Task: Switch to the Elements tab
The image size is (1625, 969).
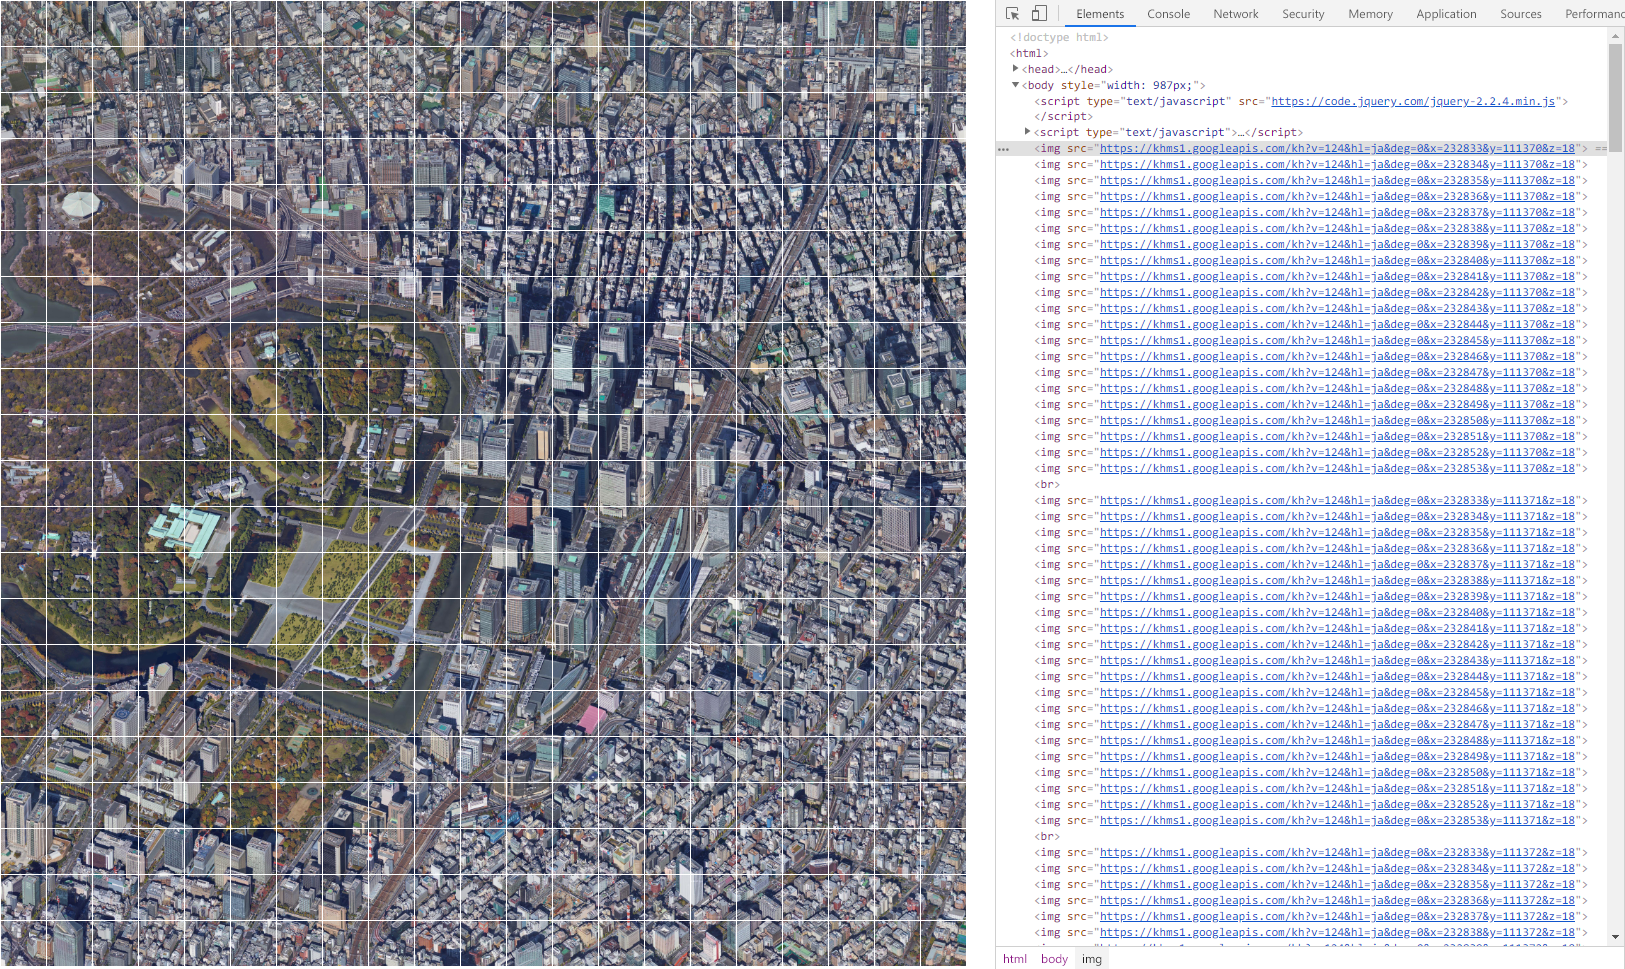Action: [1100, 14]
